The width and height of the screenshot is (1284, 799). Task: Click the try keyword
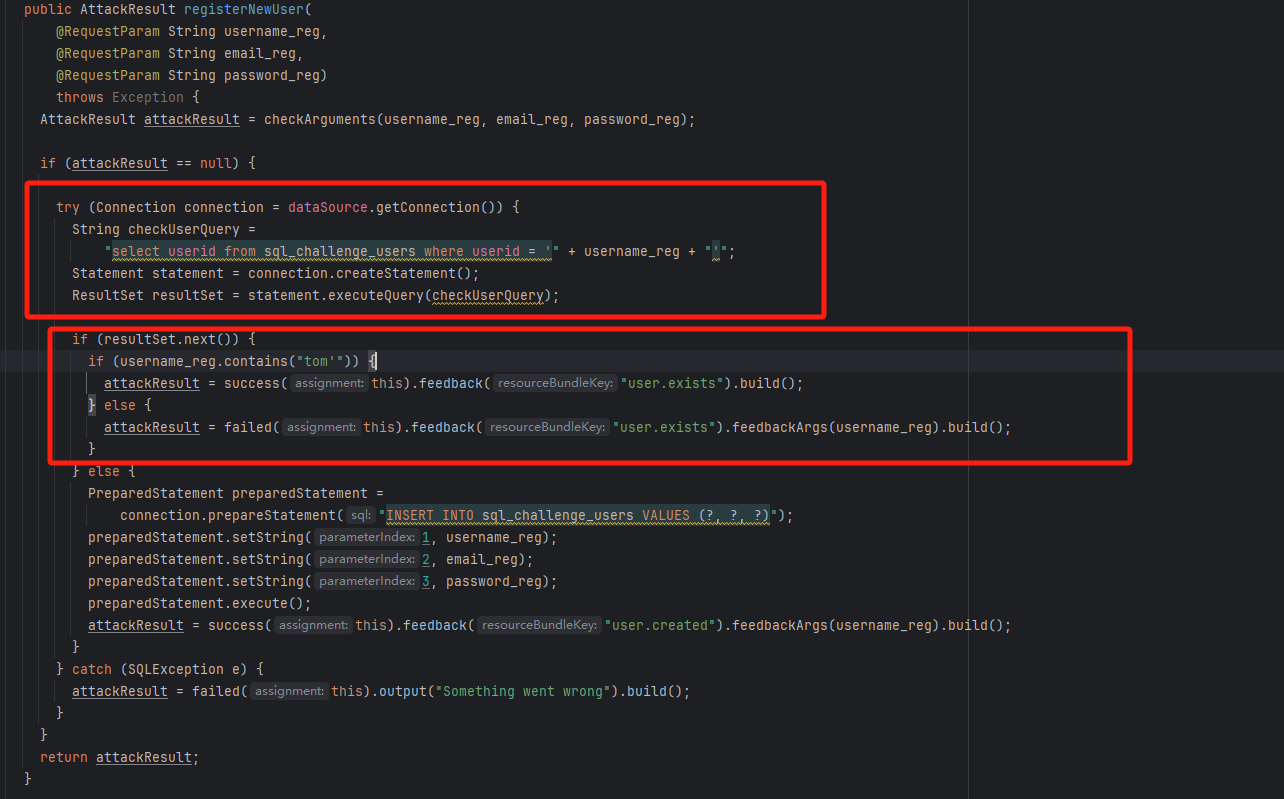(68, 207)
